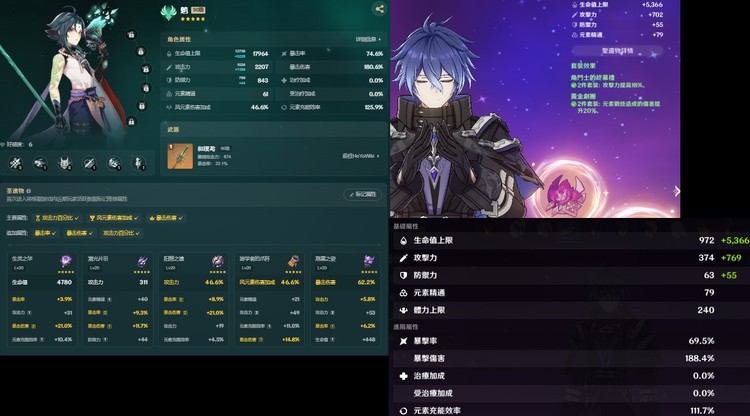Click the share icon at top right
Screen dimensions: 750x416
[379, 9]
